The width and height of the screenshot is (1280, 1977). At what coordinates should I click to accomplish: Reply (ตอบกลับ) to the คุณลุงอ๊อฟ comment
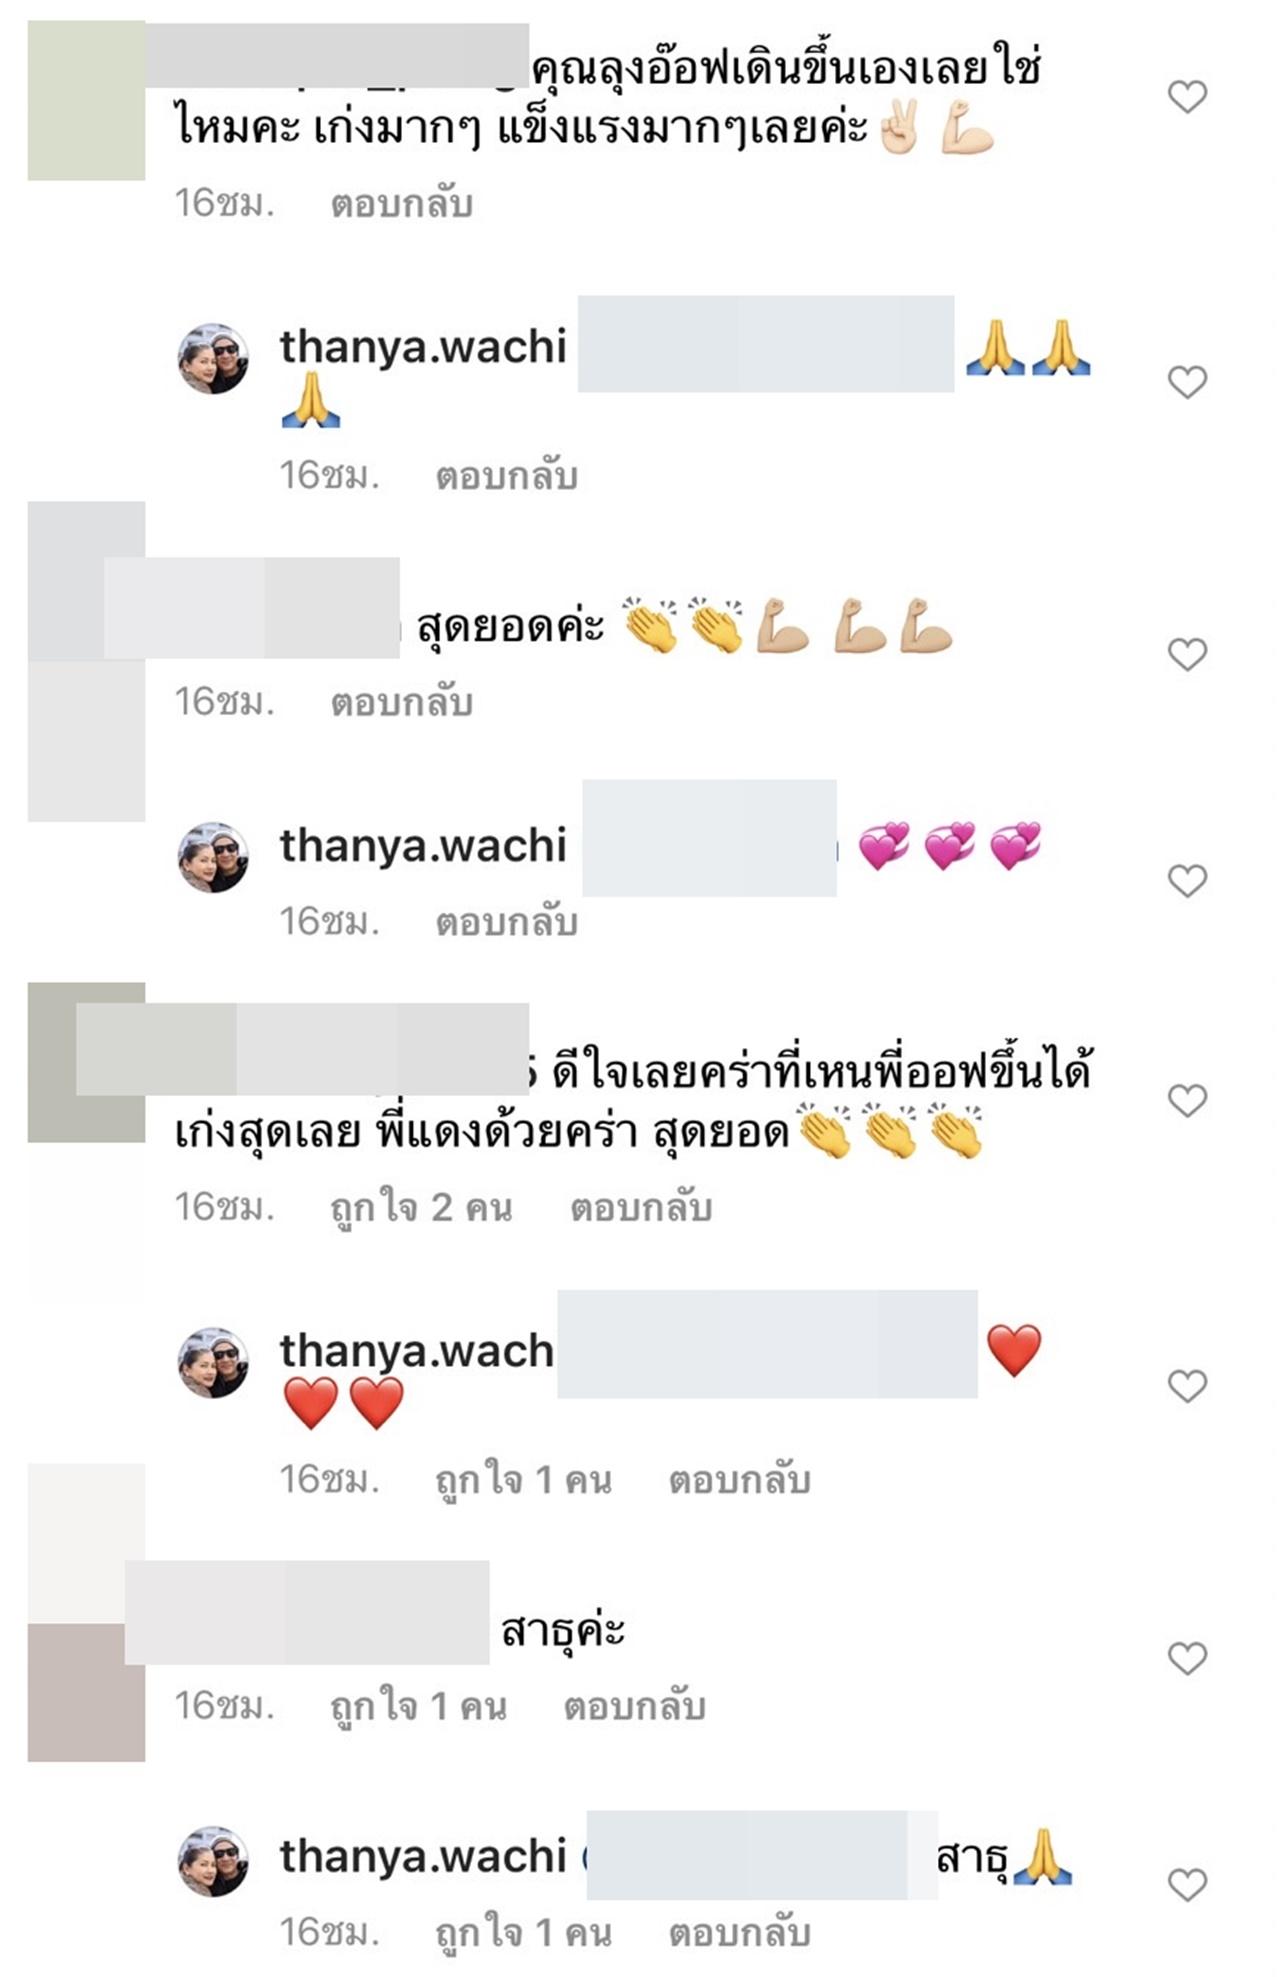coord(402,204)
